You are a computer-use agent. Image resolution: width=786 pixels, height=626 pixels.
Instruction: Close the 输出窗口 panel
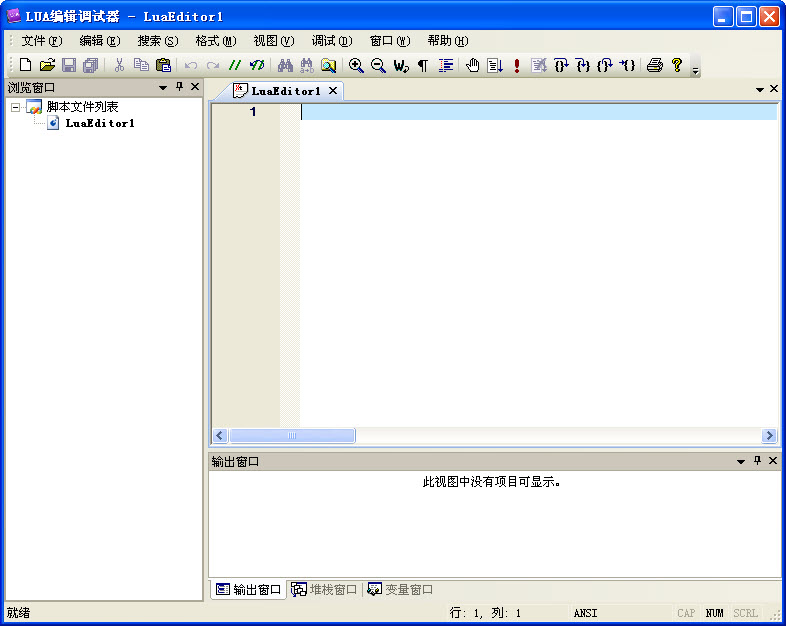(x=773, y=461)
